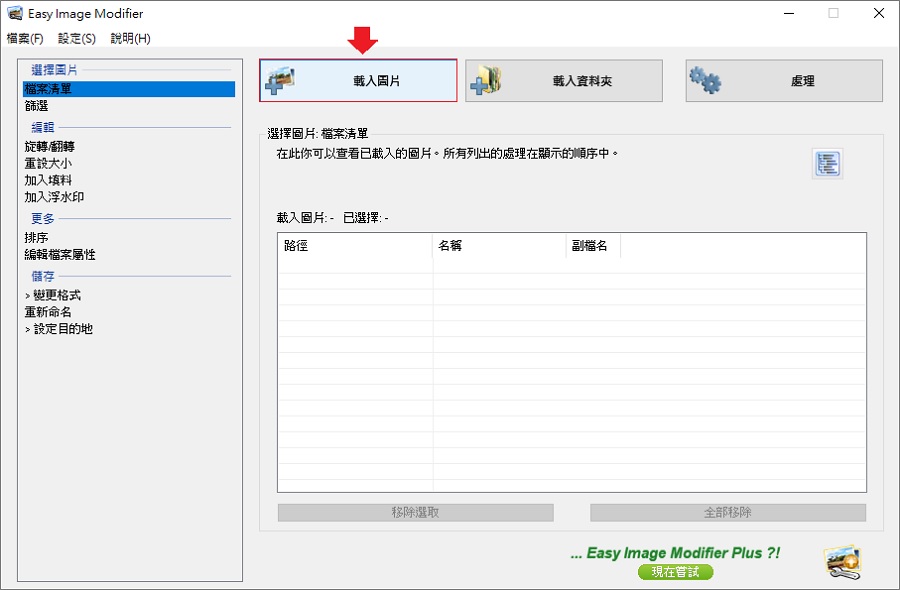Open the 重設大小 resize option
Screen dimensions: 900x590
48,163
